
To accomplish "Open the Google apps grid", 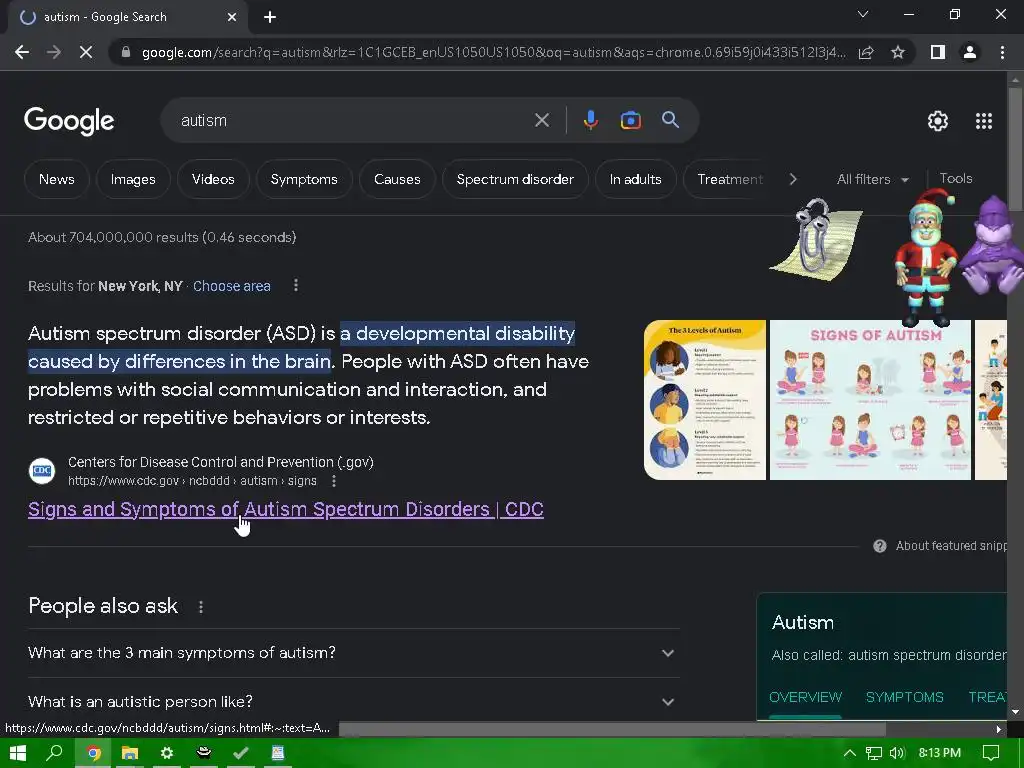I will pyautogui.click(x=984, y=121).
